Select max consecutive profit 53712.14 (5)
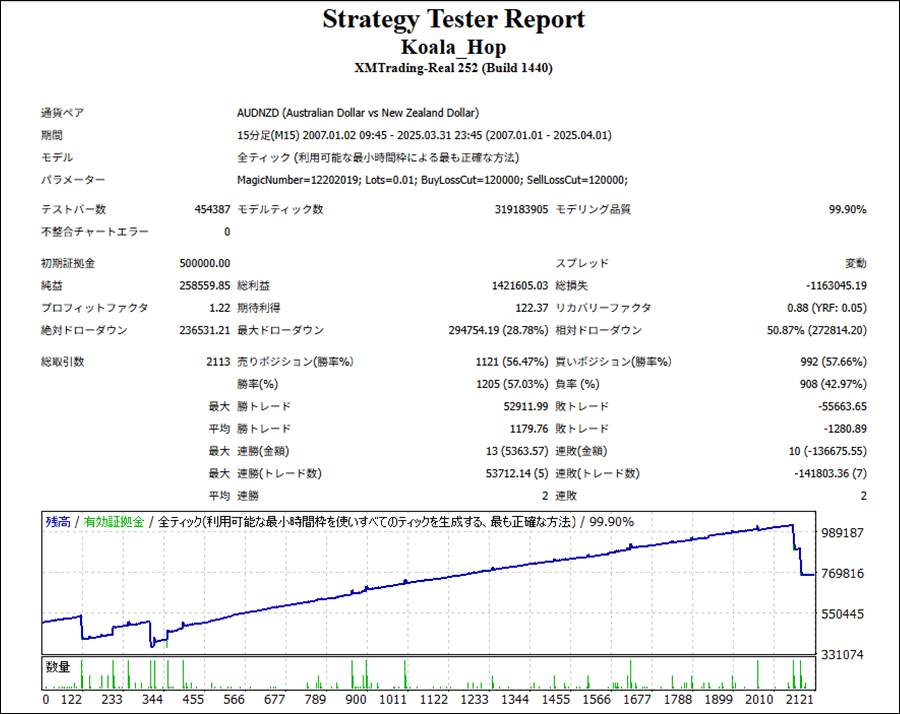The image size is (900, 714). pyautogui.click(x=517, y=474)
